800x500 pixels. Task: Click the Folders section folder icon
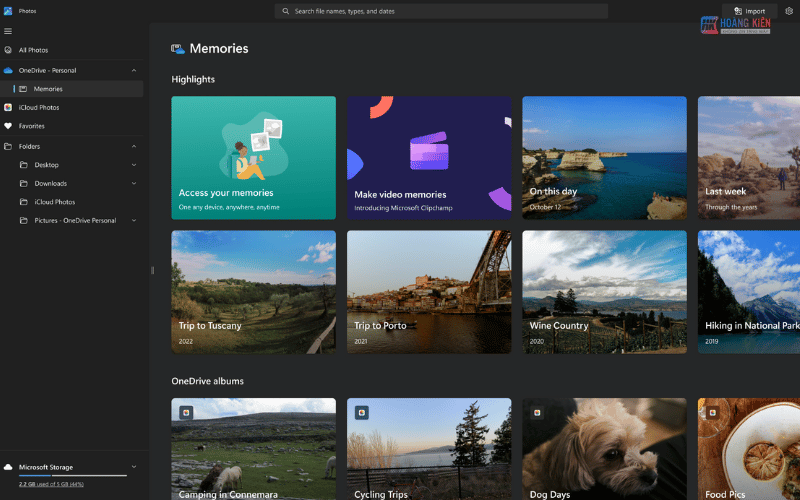pyautogui.click(x=8, y=146)
